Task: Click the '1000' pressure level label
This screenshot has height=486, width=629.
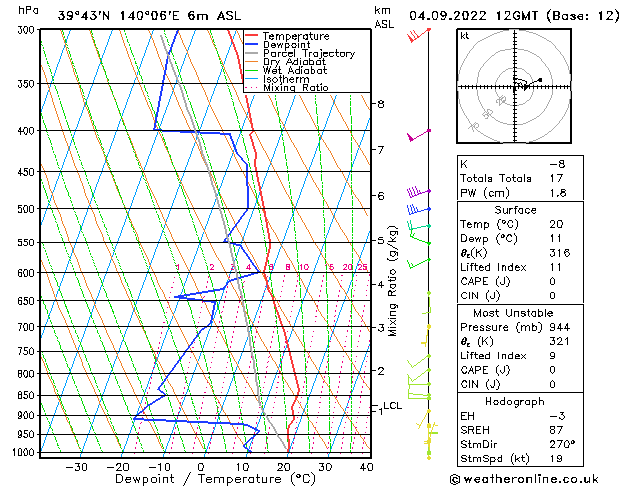Action: pyautogui.click(x=25, y=453)
